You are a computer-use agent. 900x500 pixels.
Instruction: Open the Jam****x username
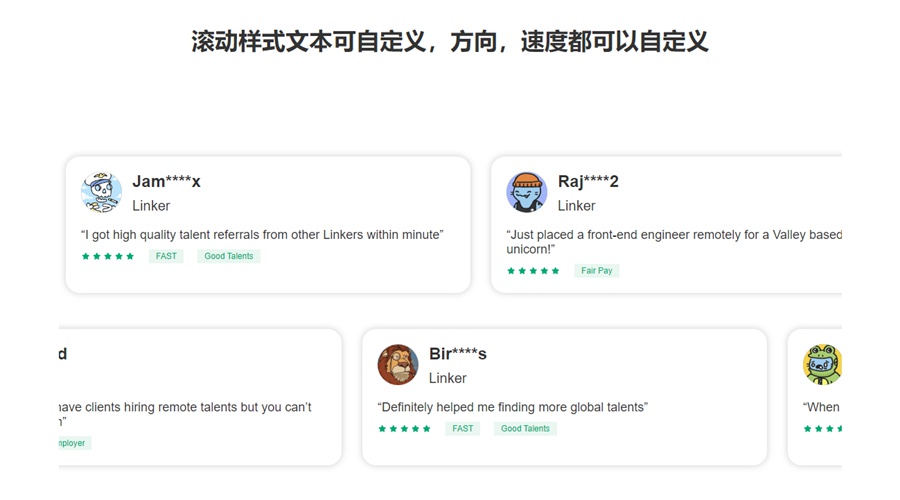click(x=166, y=181)
